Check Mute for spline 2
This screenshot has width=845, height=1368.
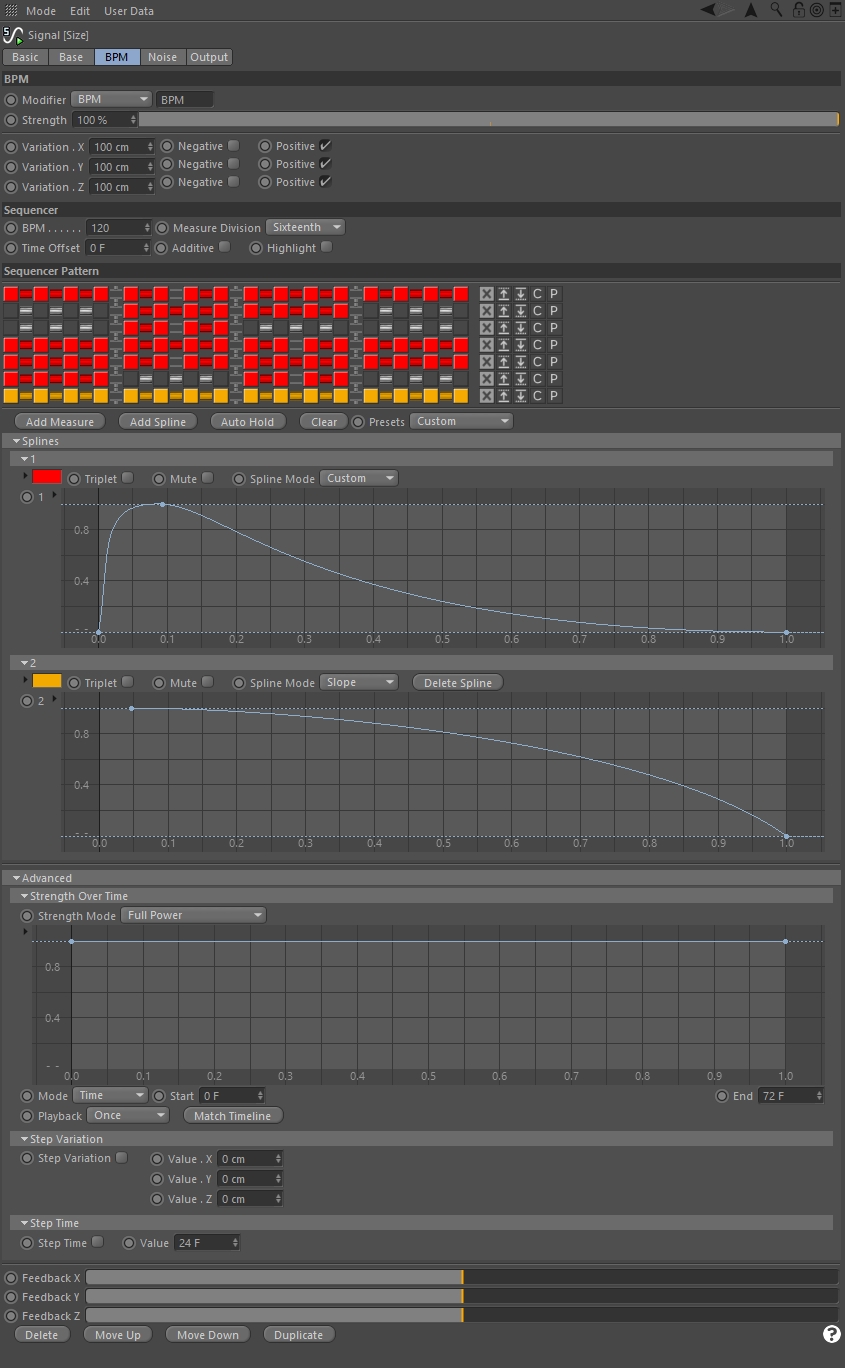click(x=207, y=682)
